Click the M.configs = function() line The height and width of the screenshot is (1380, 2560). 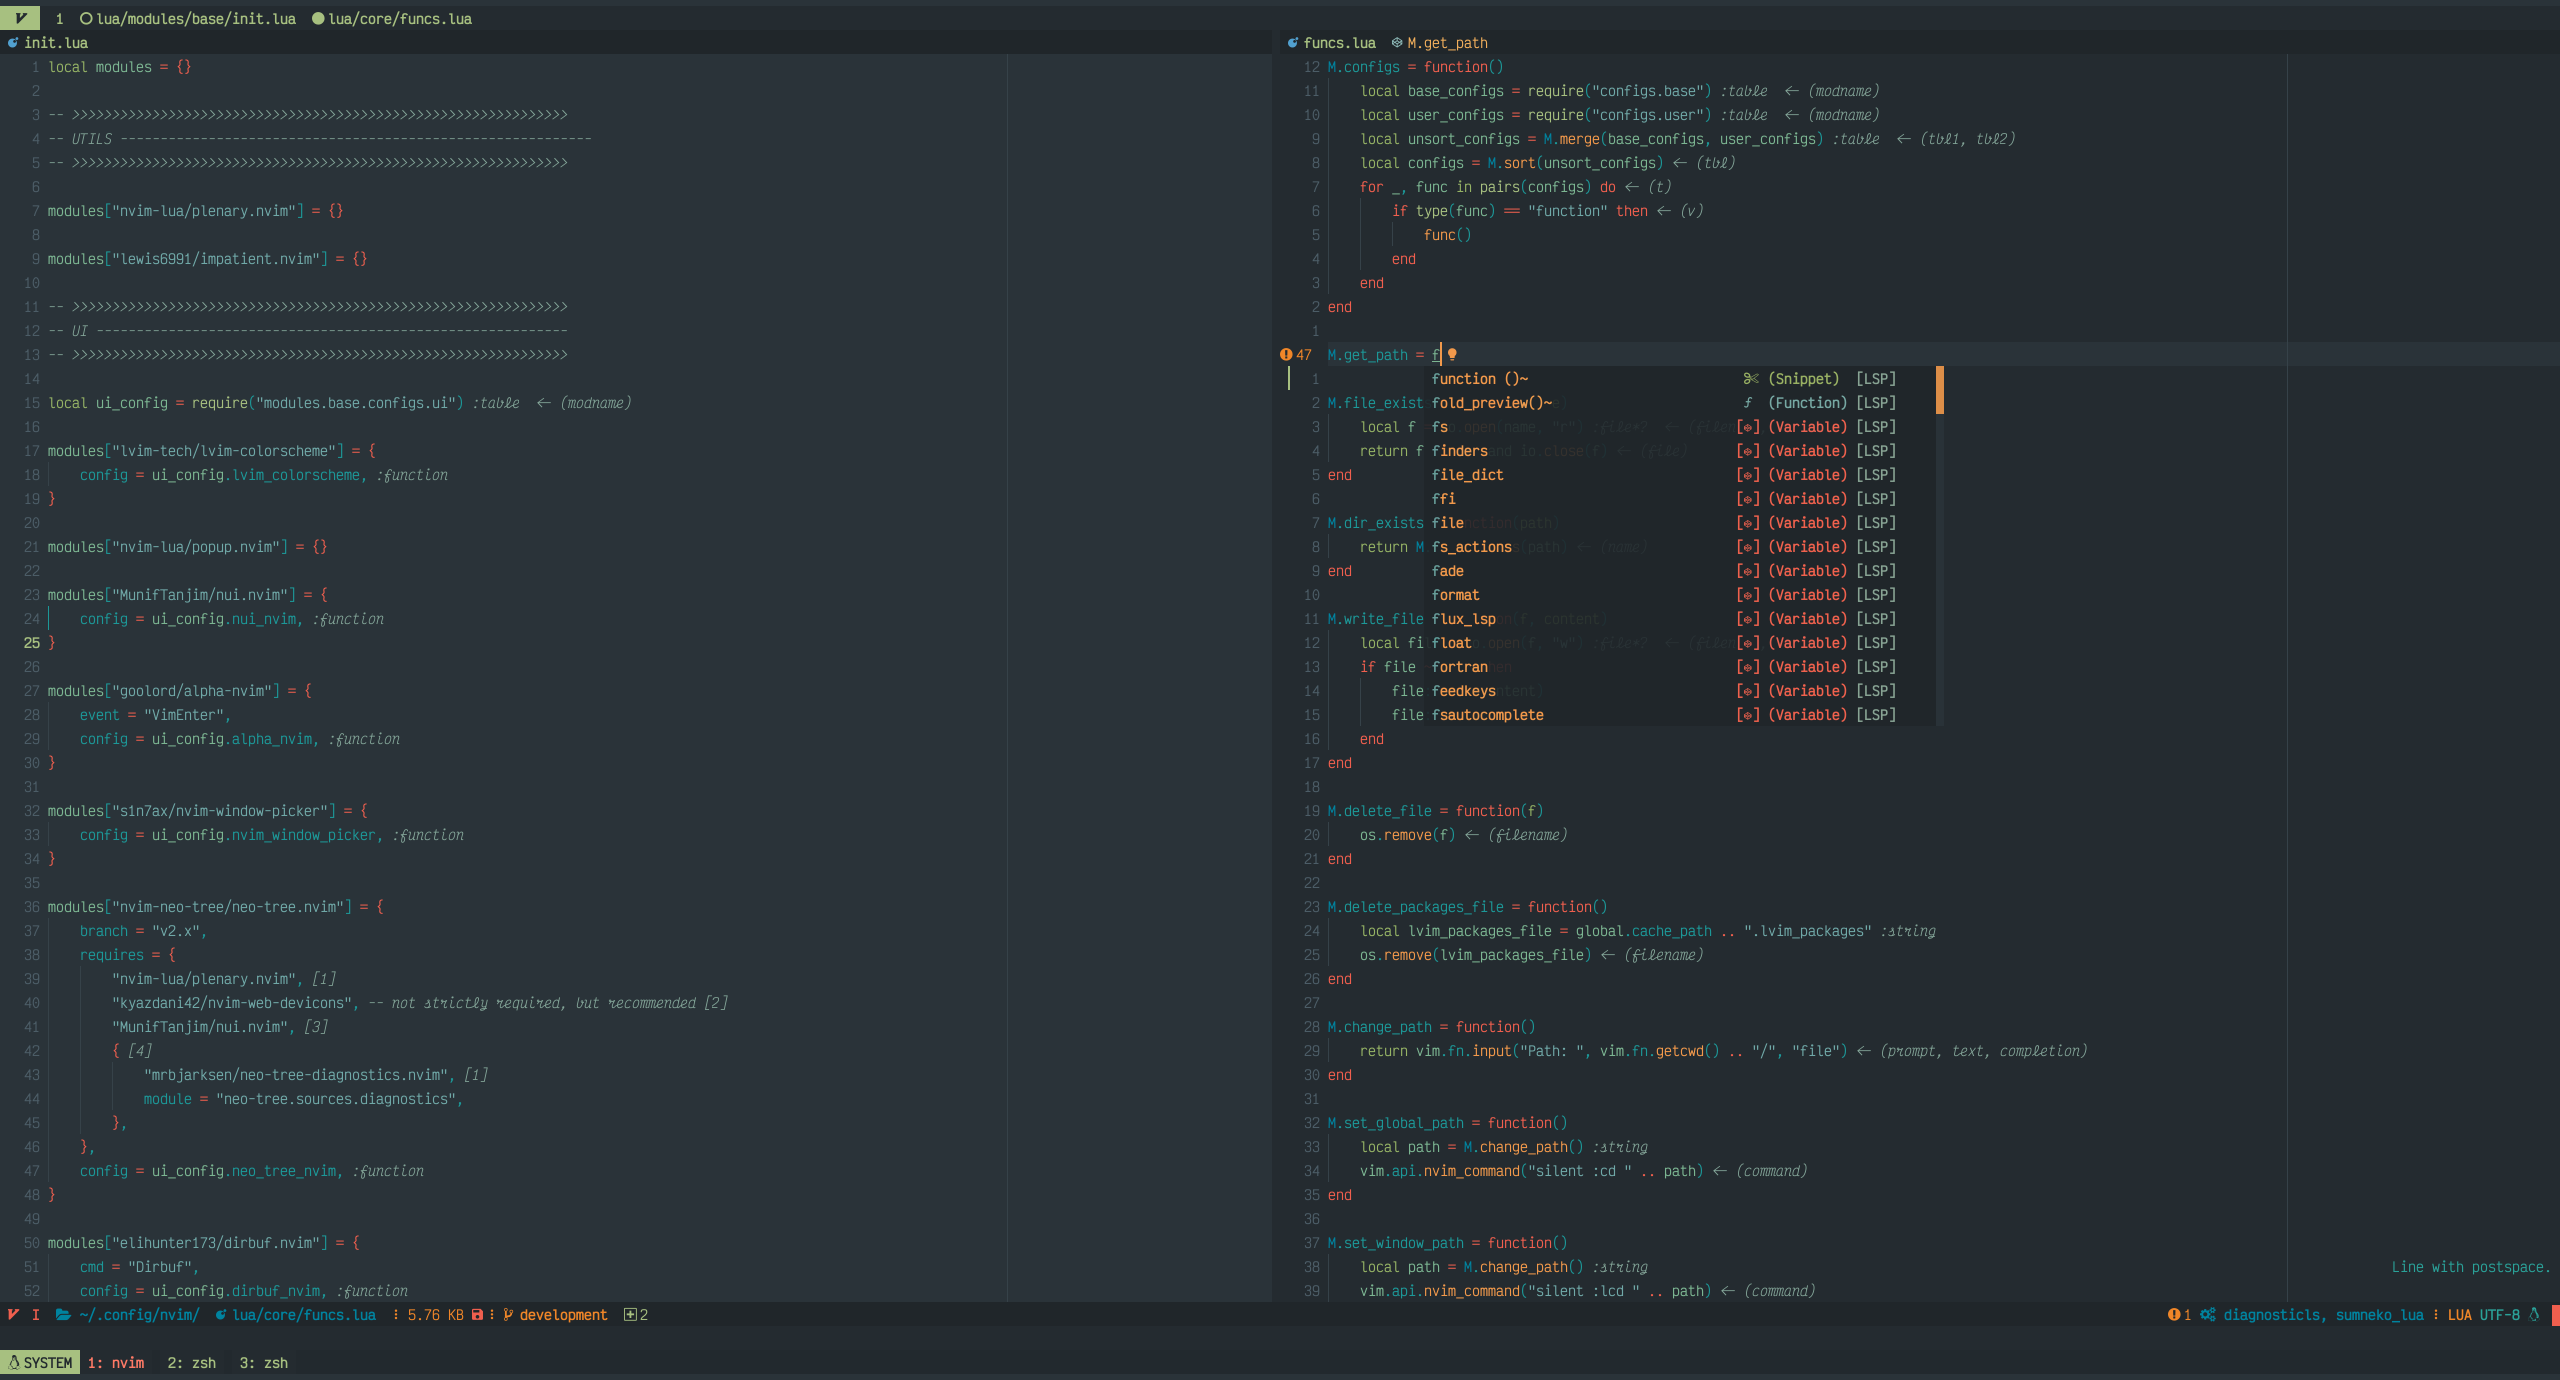point(1415,67)
